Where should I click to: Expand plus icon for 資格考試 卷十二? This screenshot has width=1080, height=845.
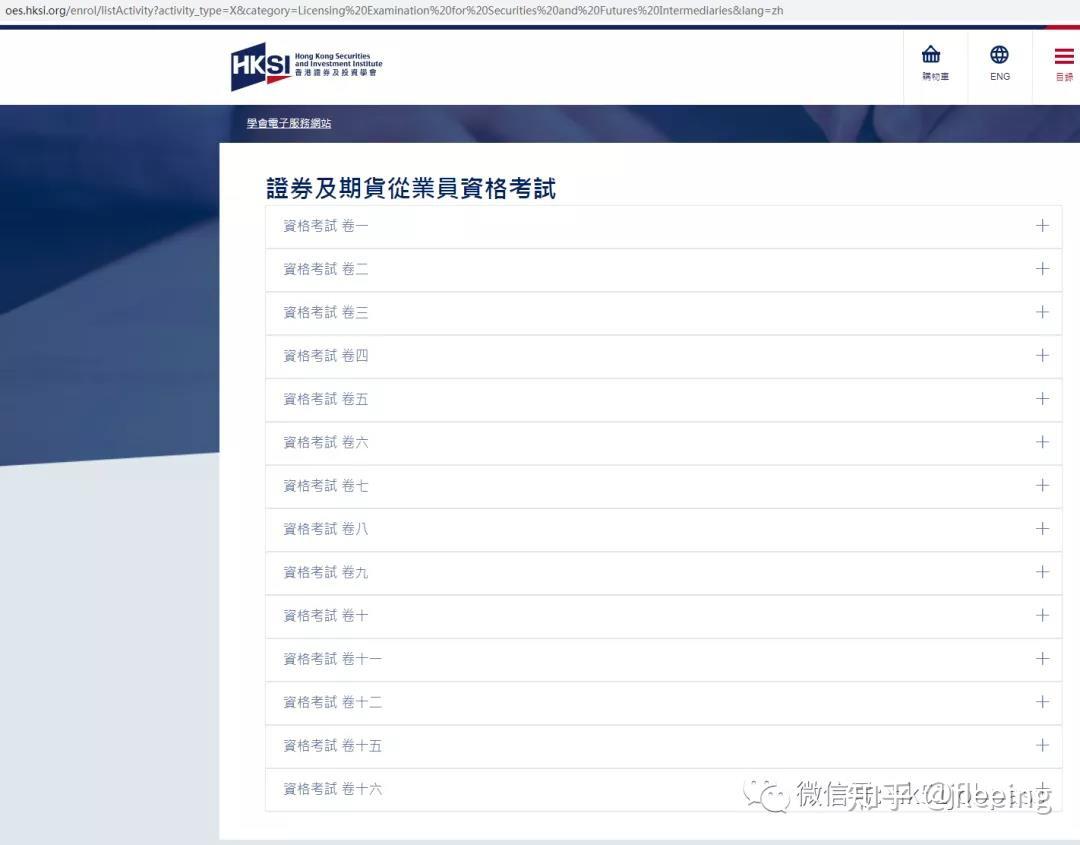click(1042, 702)
